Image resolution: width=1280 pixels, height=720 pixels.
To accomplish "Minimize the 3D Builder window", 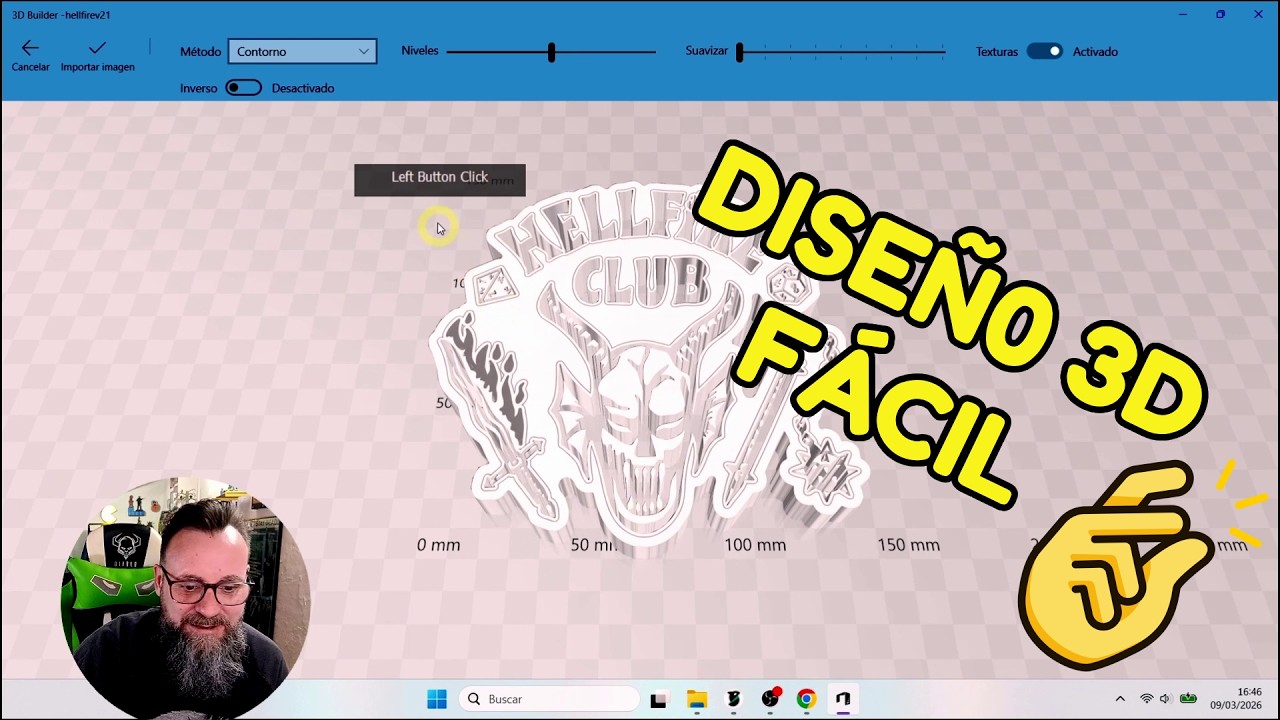I will pyautogui.click(x=1182, y=14).
